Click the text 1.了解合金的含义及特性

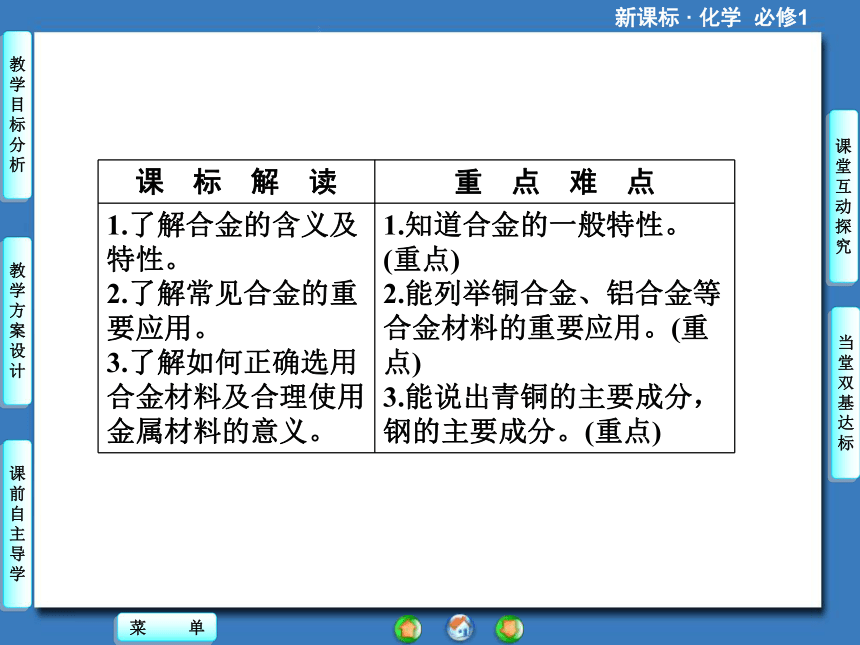coord(233,242)
